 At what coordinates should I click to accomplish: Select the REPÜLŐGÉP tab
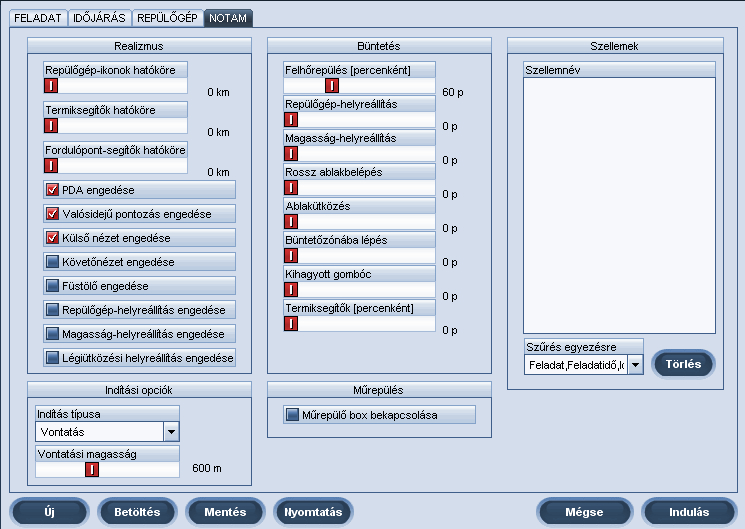[167, 18]
